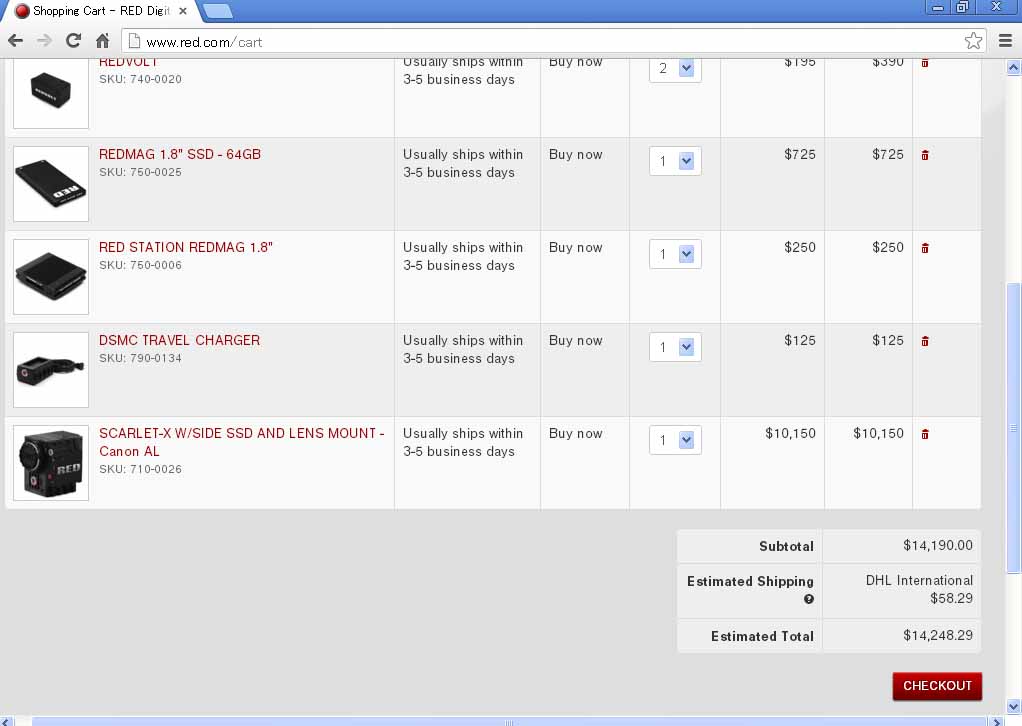Click the vertical scrollbar thumb
Image resolution: width=1022 pixels, height=726 pixels.
(1014, 428)
